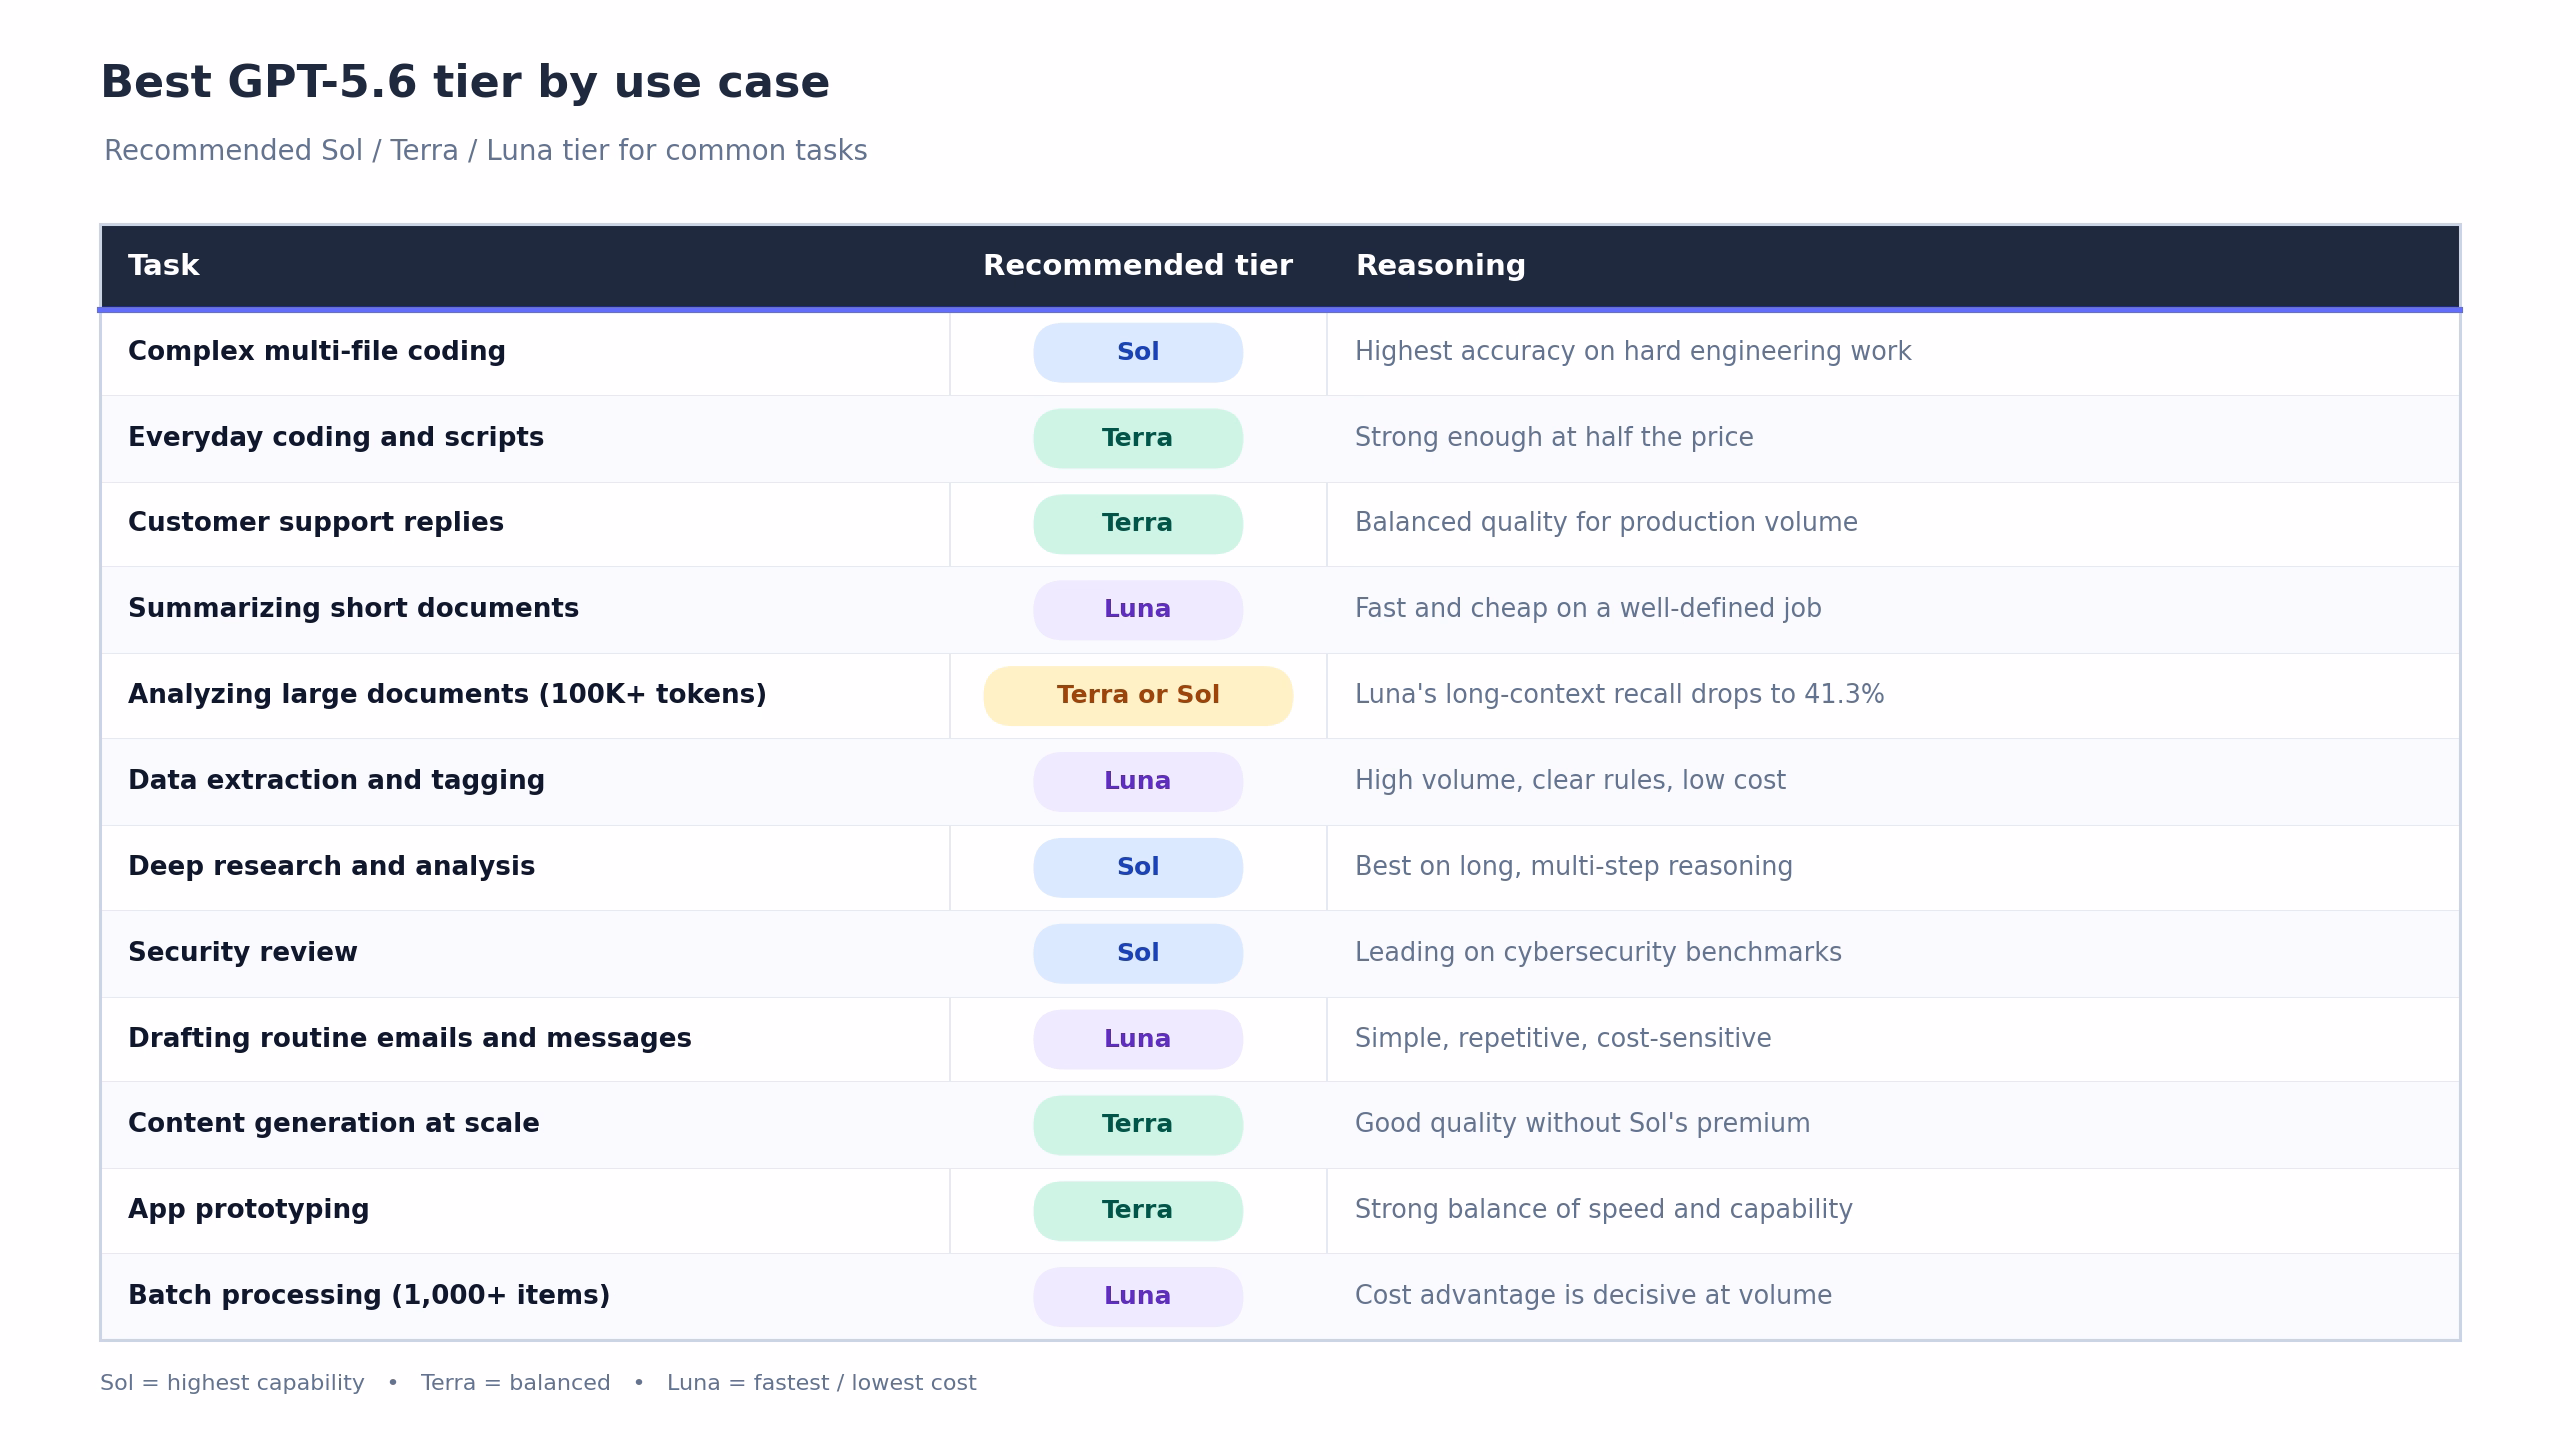
Task: Click the Recommended tier column header
Action: [x=1138, y=266]
